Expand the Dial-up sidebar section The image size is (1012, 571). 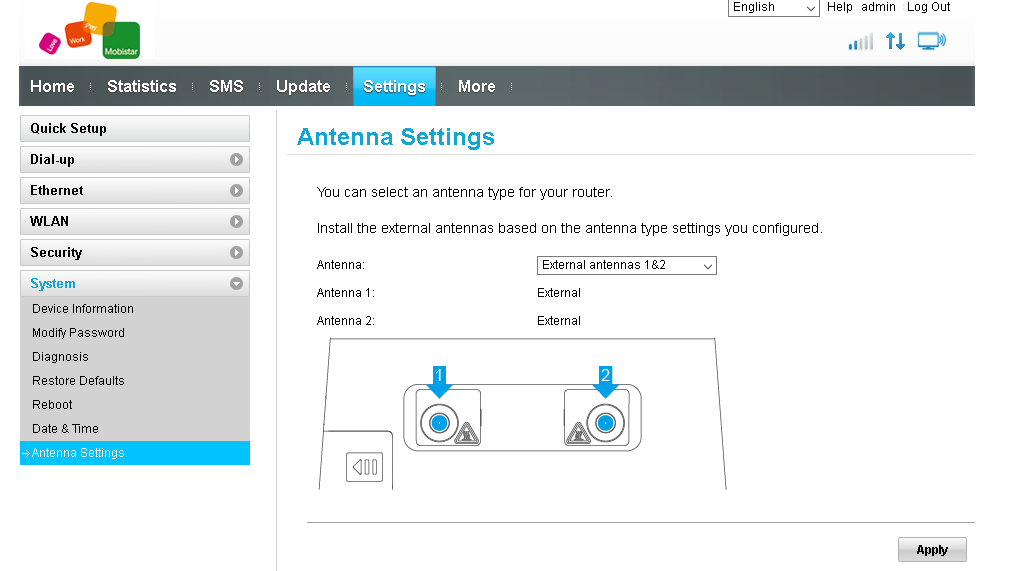(134, 159)
